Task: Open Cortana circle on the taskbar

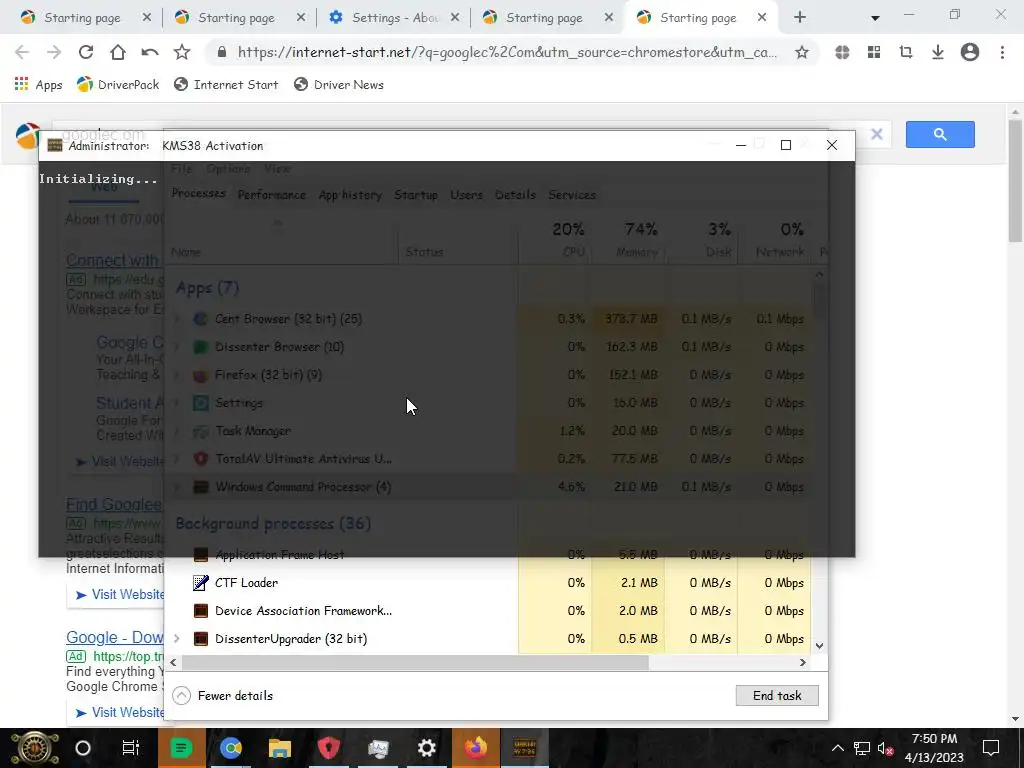Action: (x=83, y=748)
